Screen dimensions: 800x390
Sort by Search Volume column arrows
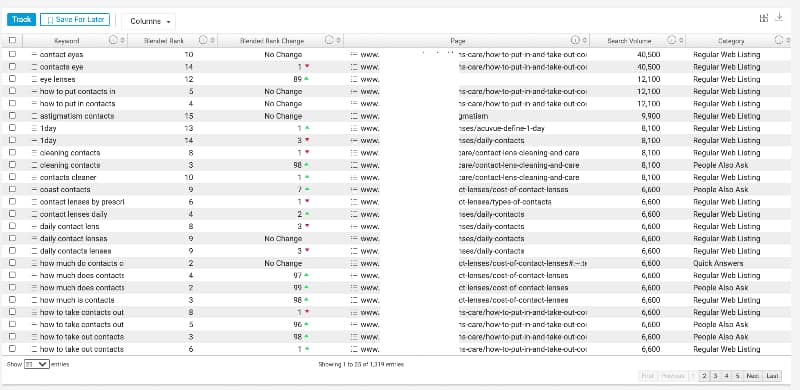(681, 40)
